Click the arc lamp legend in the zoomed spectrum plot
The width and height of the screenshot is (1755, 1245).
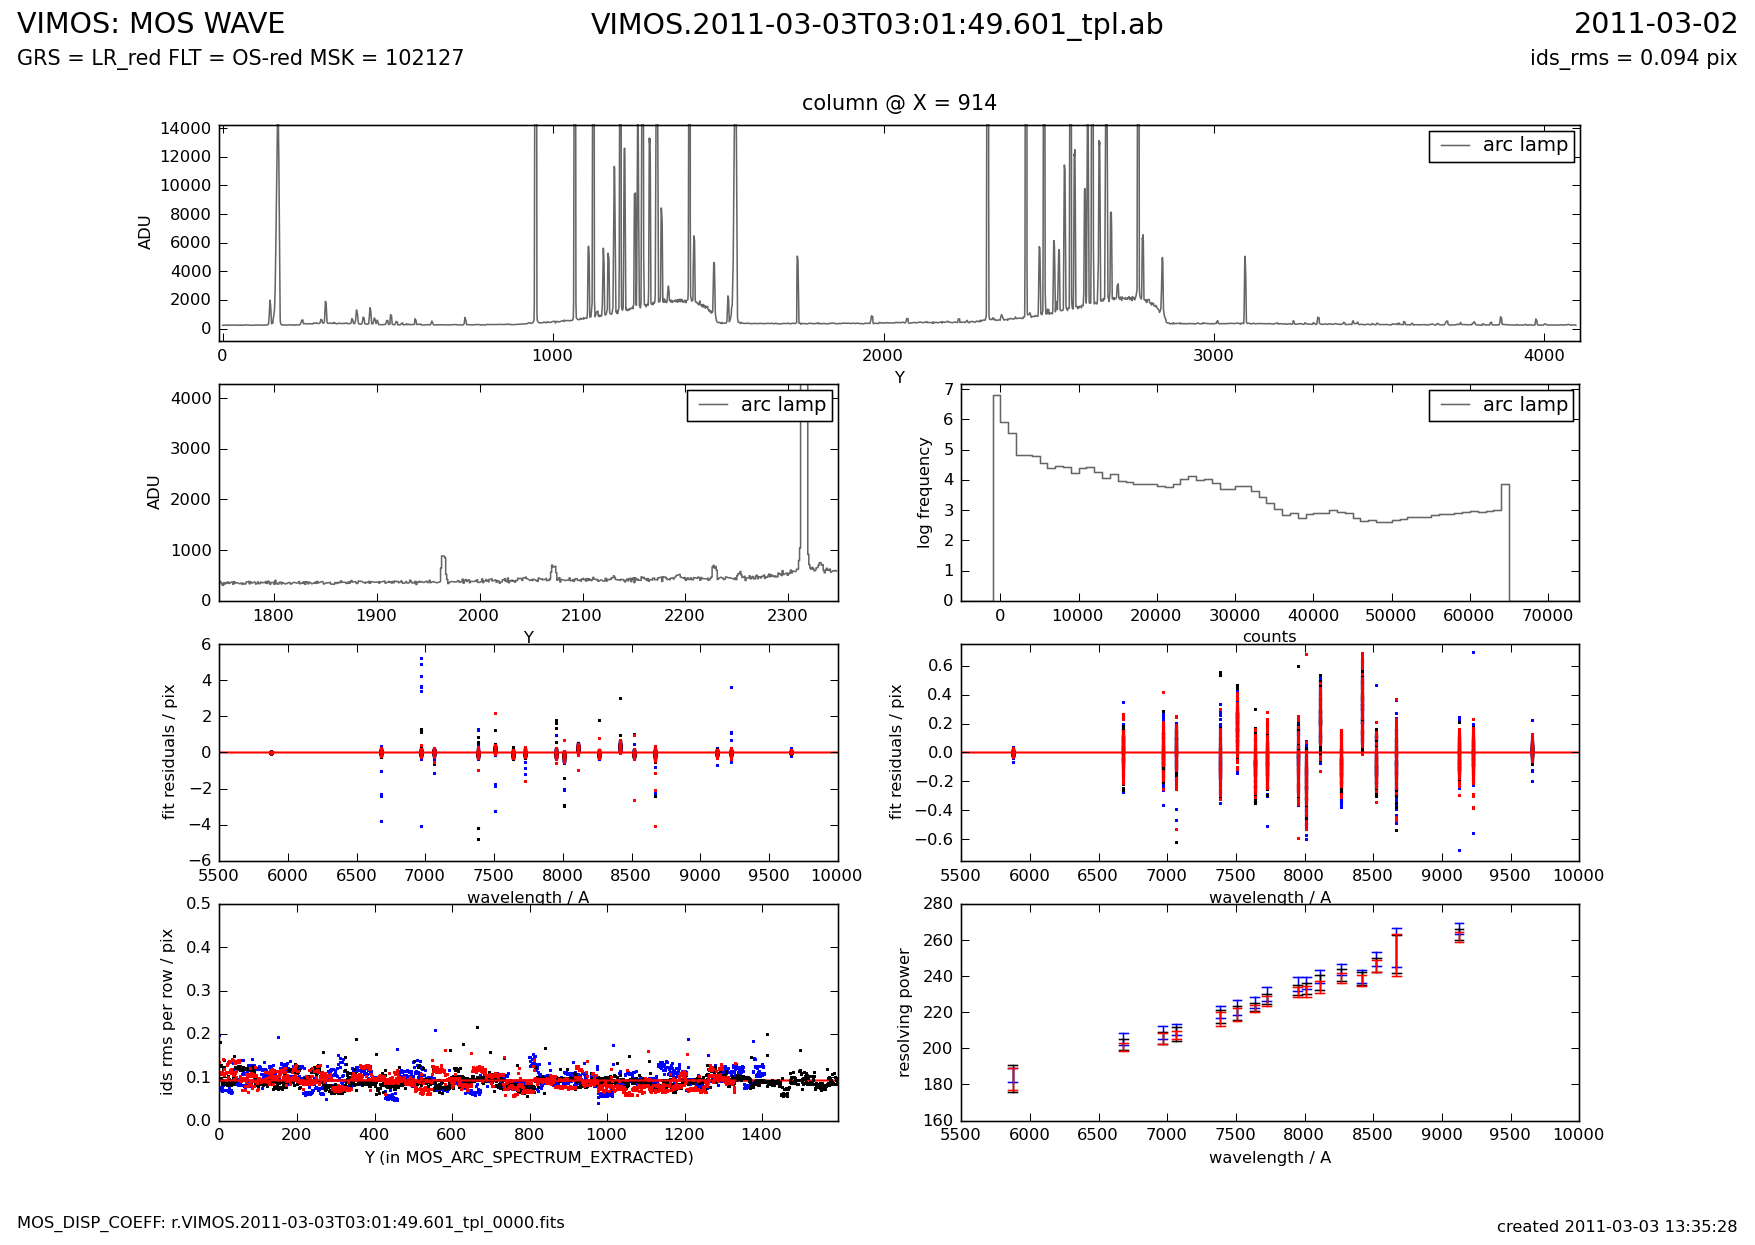coord(759,405)
